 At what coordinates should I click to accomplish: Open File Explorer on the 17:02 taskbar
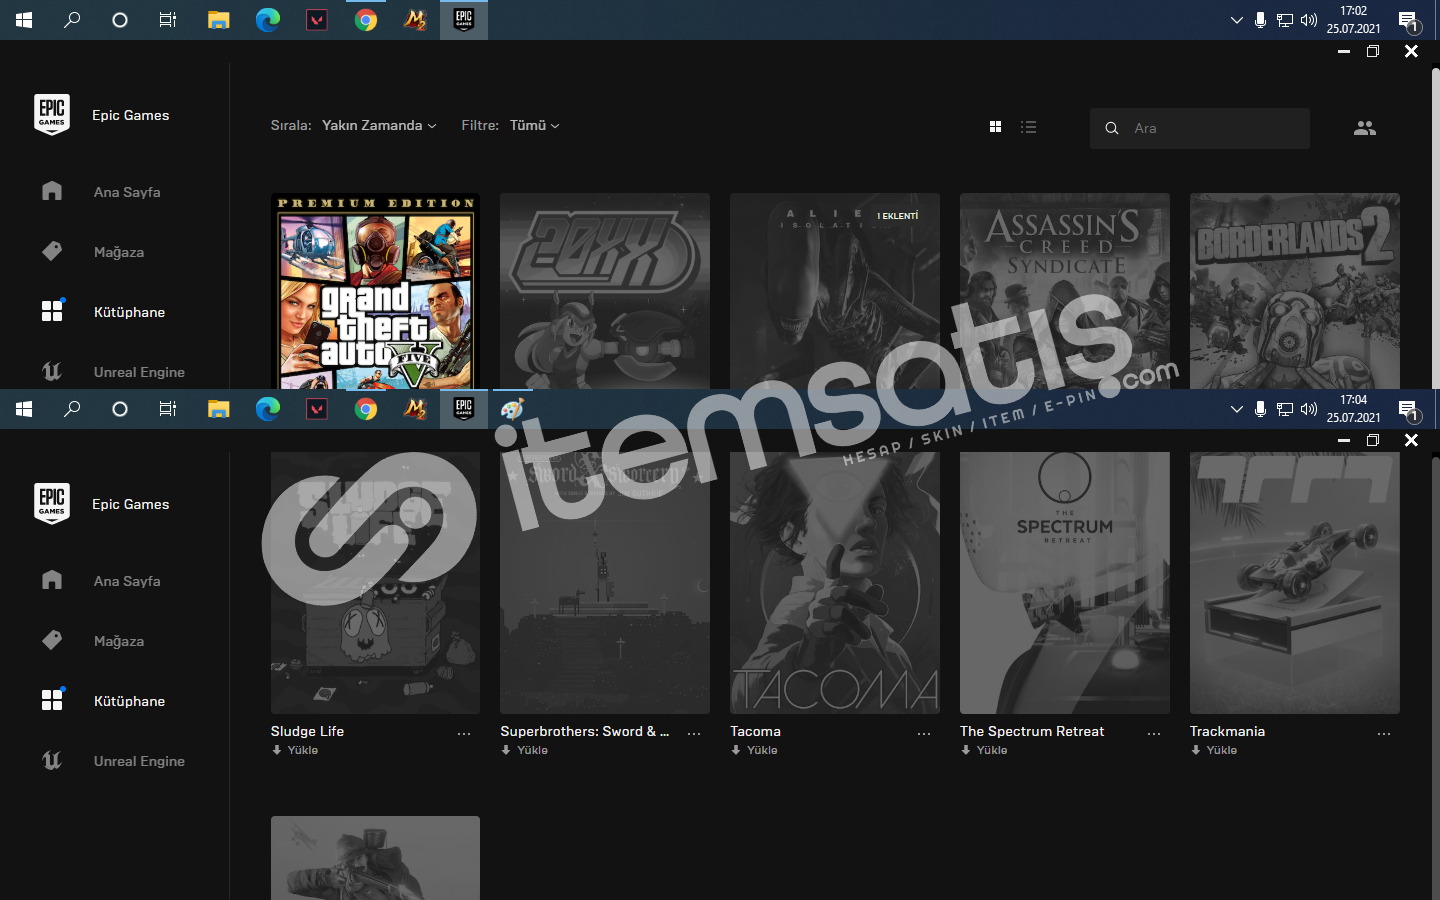(x=219, y=20)
